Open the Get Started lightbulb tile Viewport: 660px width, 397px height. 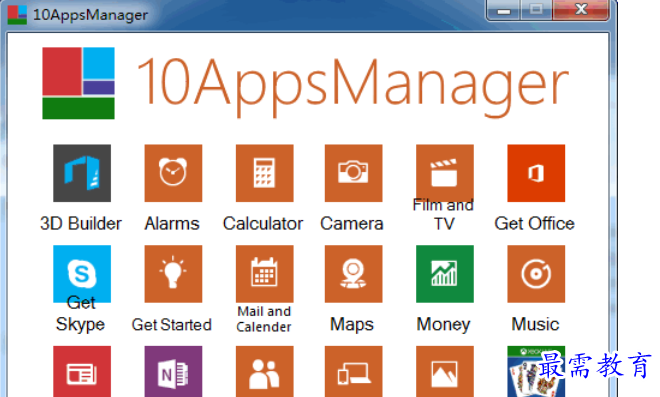[173, 274]
